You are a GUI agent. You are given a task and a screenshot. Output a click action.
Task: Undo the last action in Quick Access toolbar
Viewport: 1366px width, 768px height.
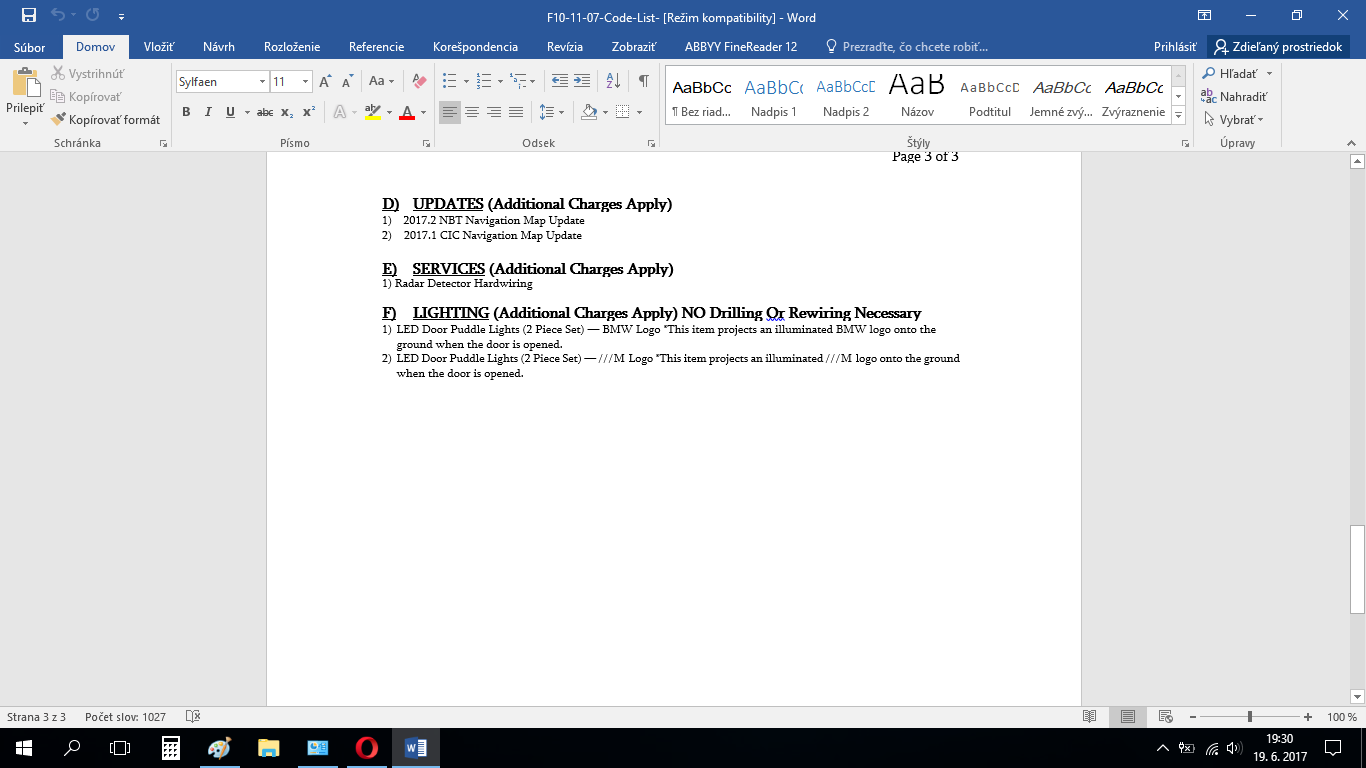click(58, 16)
